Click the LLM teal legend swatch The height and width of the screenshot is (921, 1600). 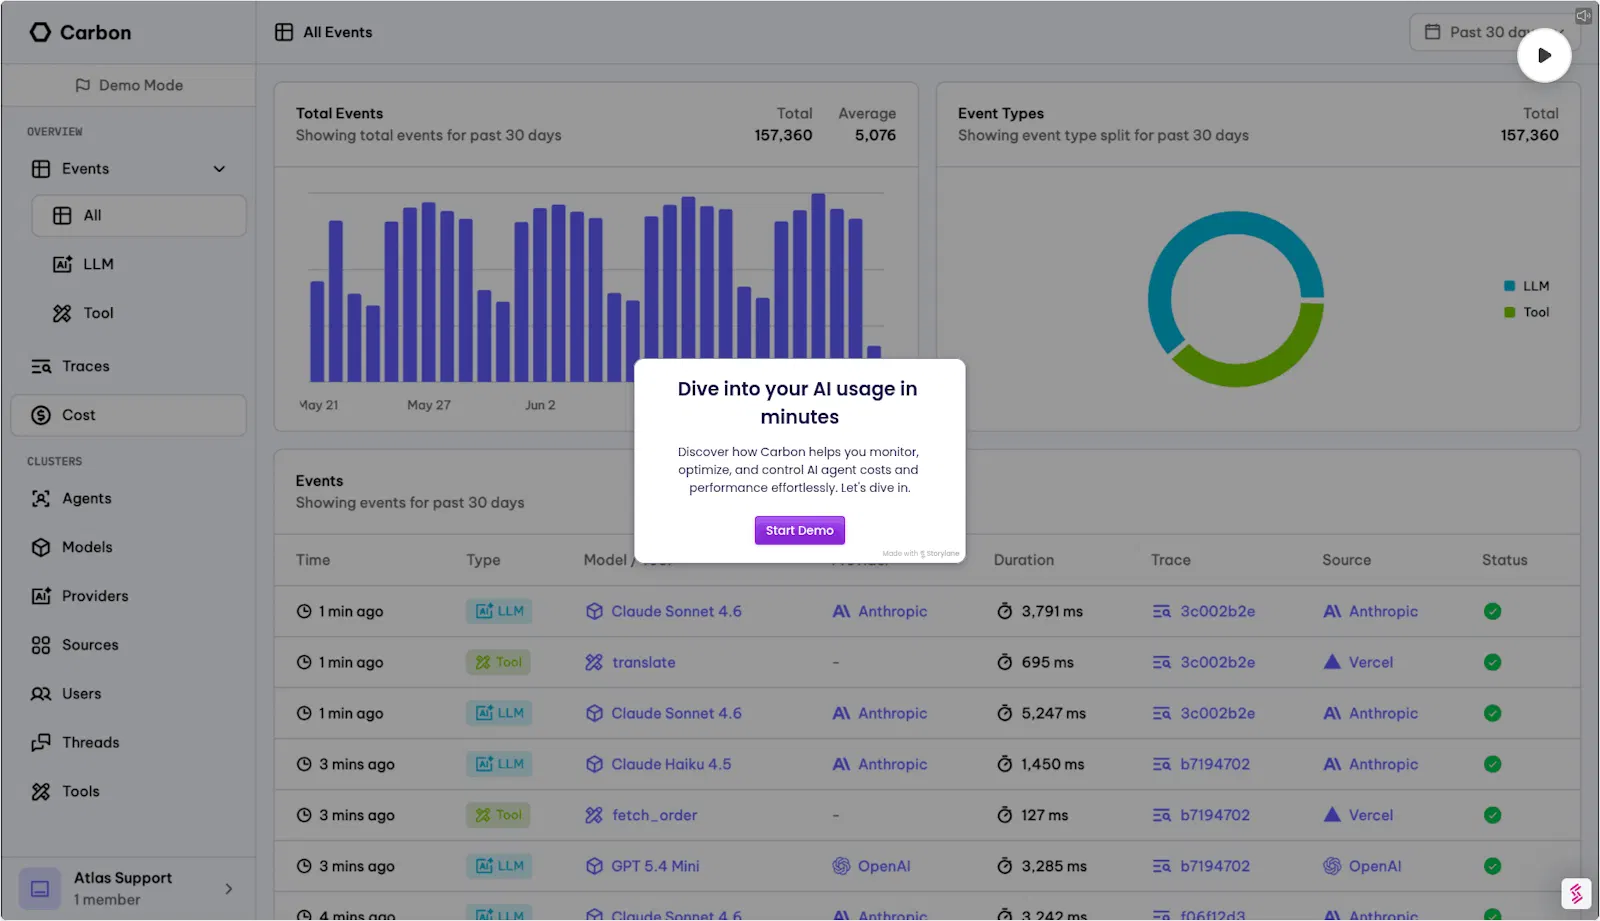point(1509,286)
